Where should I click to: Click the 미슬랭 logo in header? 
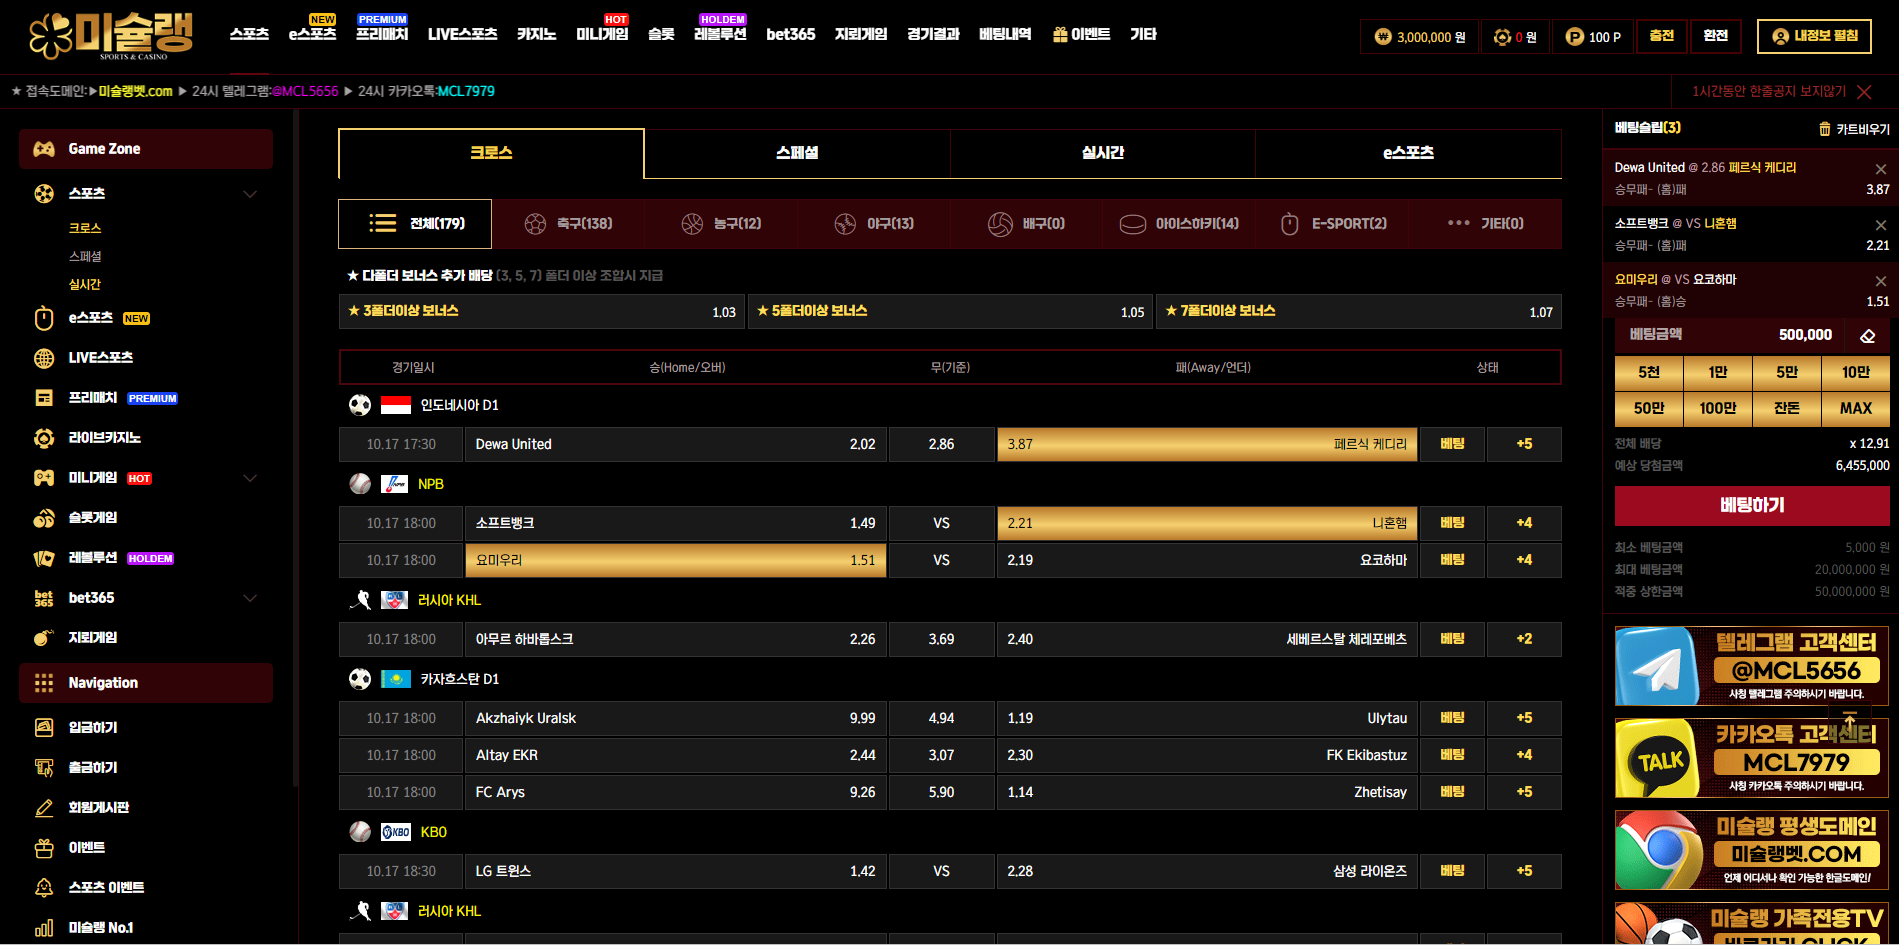pos(111,36)
